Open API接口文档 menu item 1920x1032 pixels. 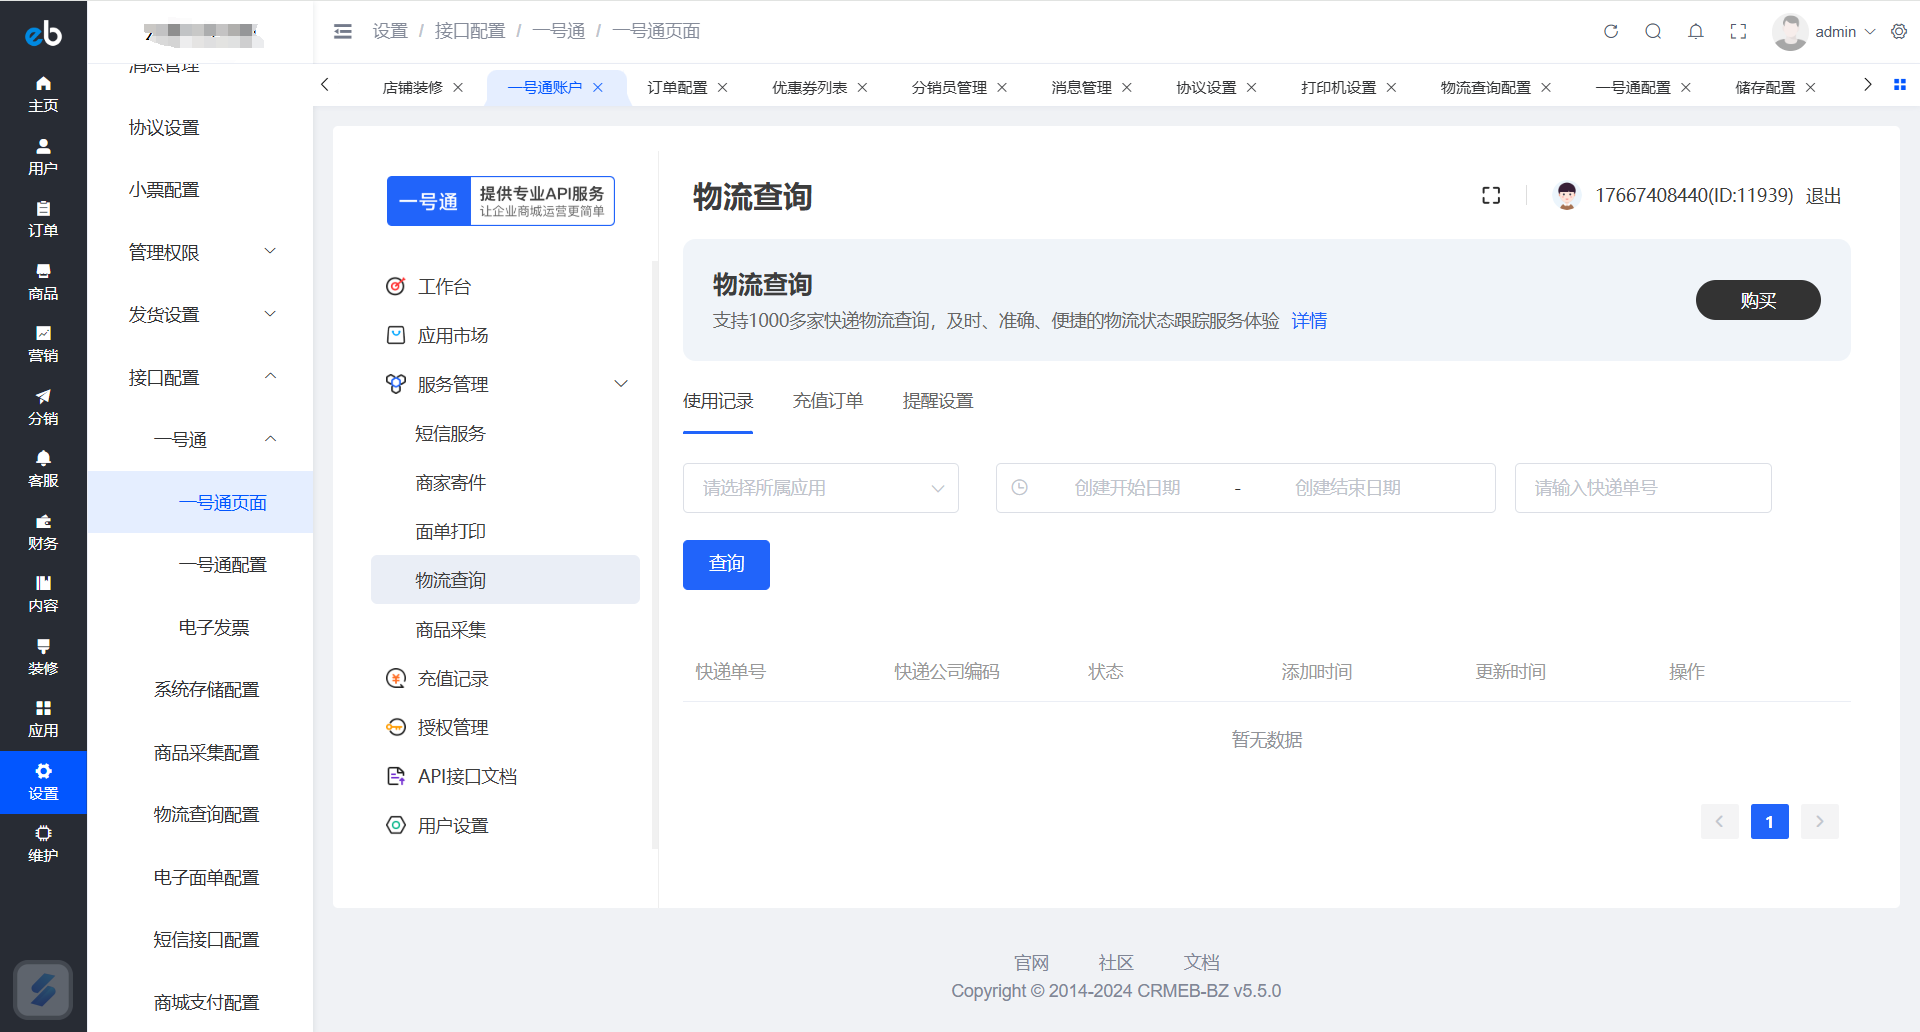point(506,776)
